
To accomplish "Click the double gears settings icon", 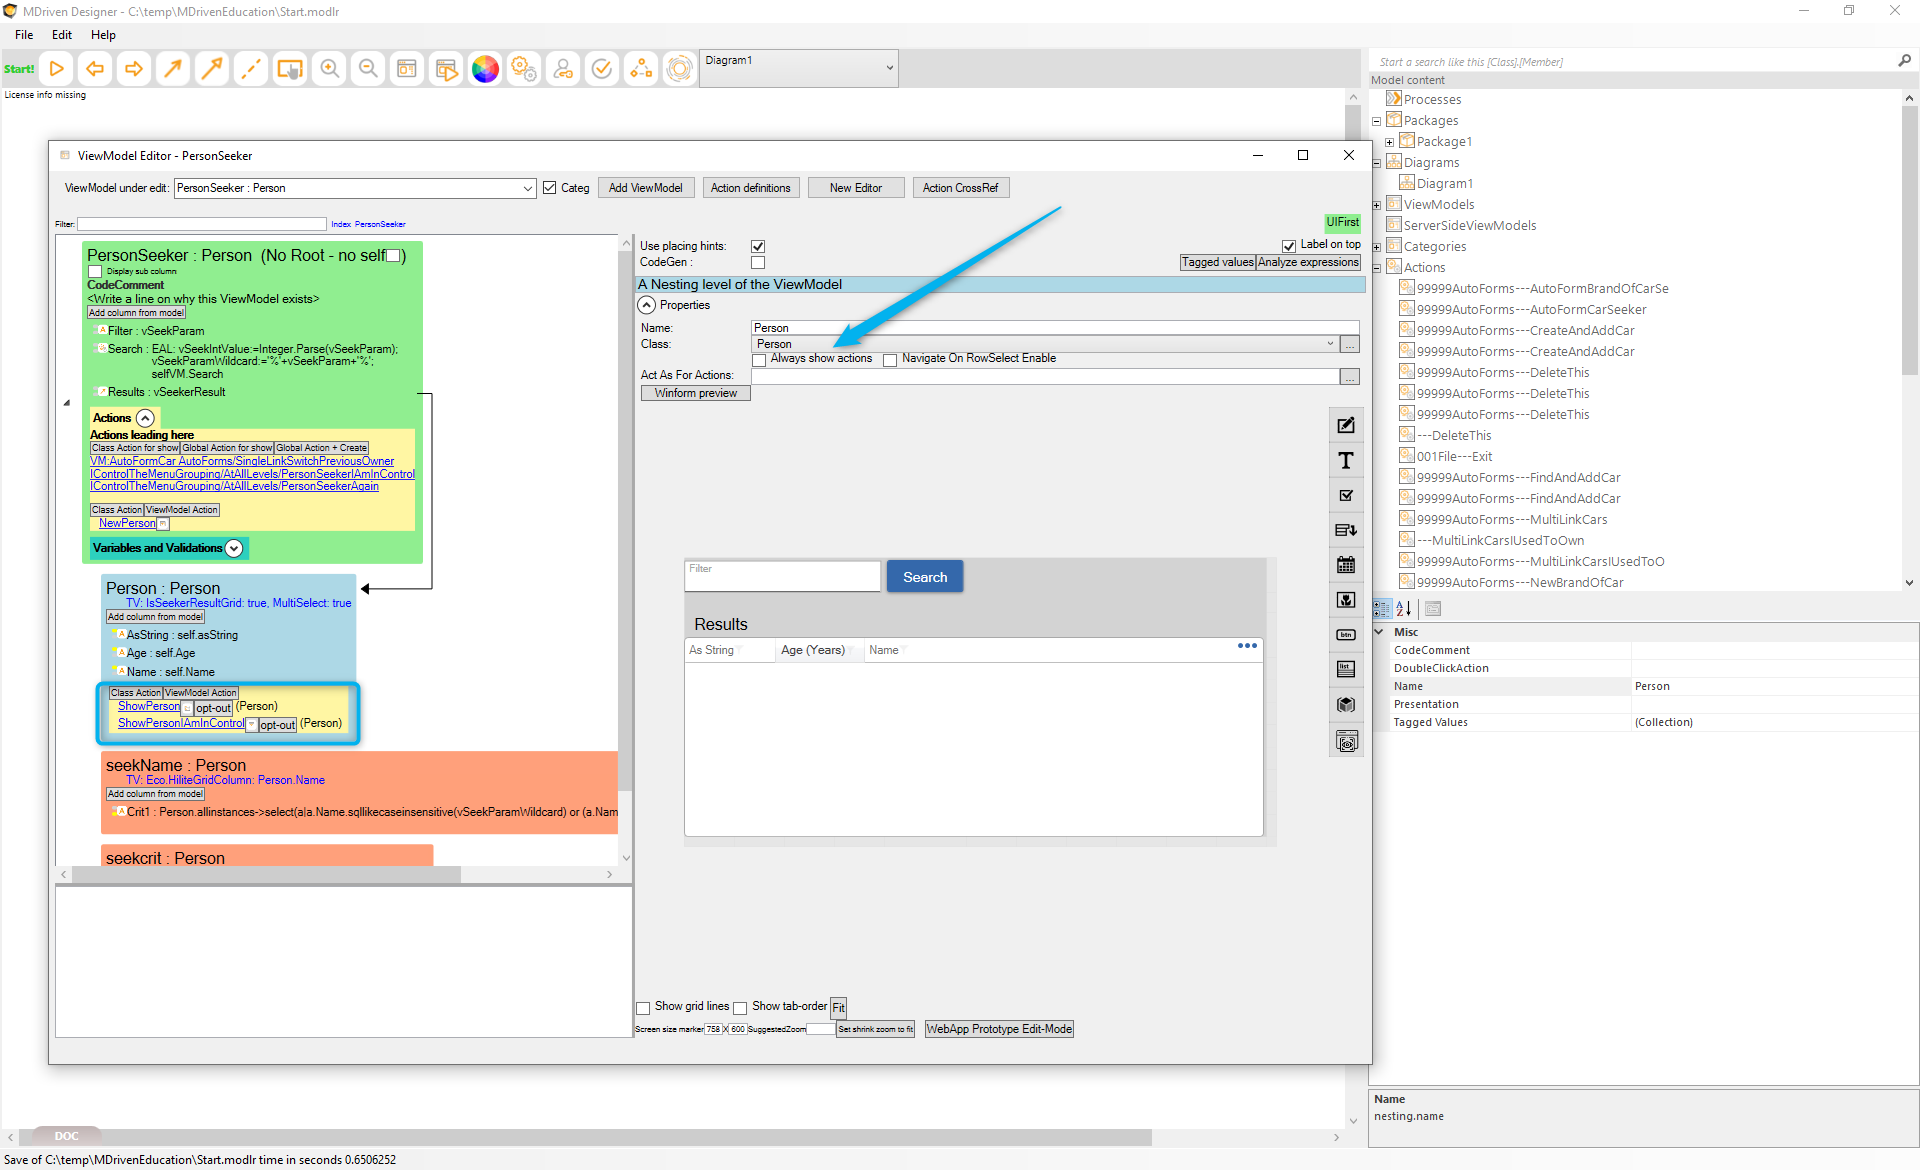I will coord(524,69).
